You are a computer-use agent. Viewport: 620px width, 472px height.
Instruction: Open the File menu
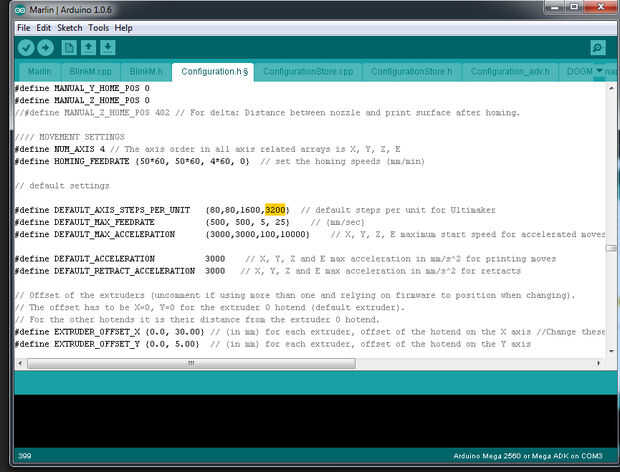[23, 28]
